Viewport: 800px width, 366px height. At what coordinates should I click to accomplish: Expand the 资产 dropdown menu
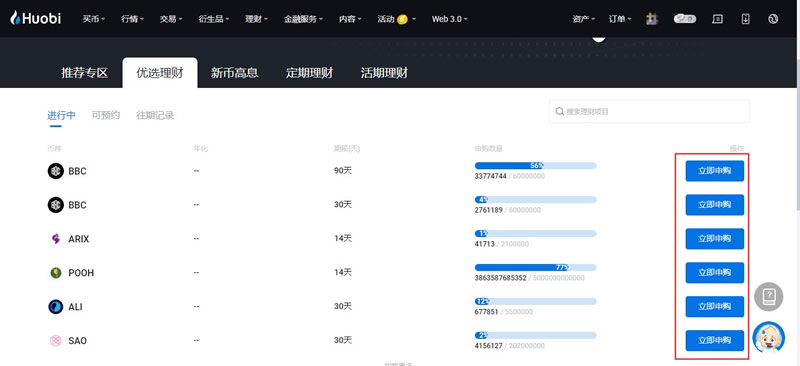pos(584,19)
